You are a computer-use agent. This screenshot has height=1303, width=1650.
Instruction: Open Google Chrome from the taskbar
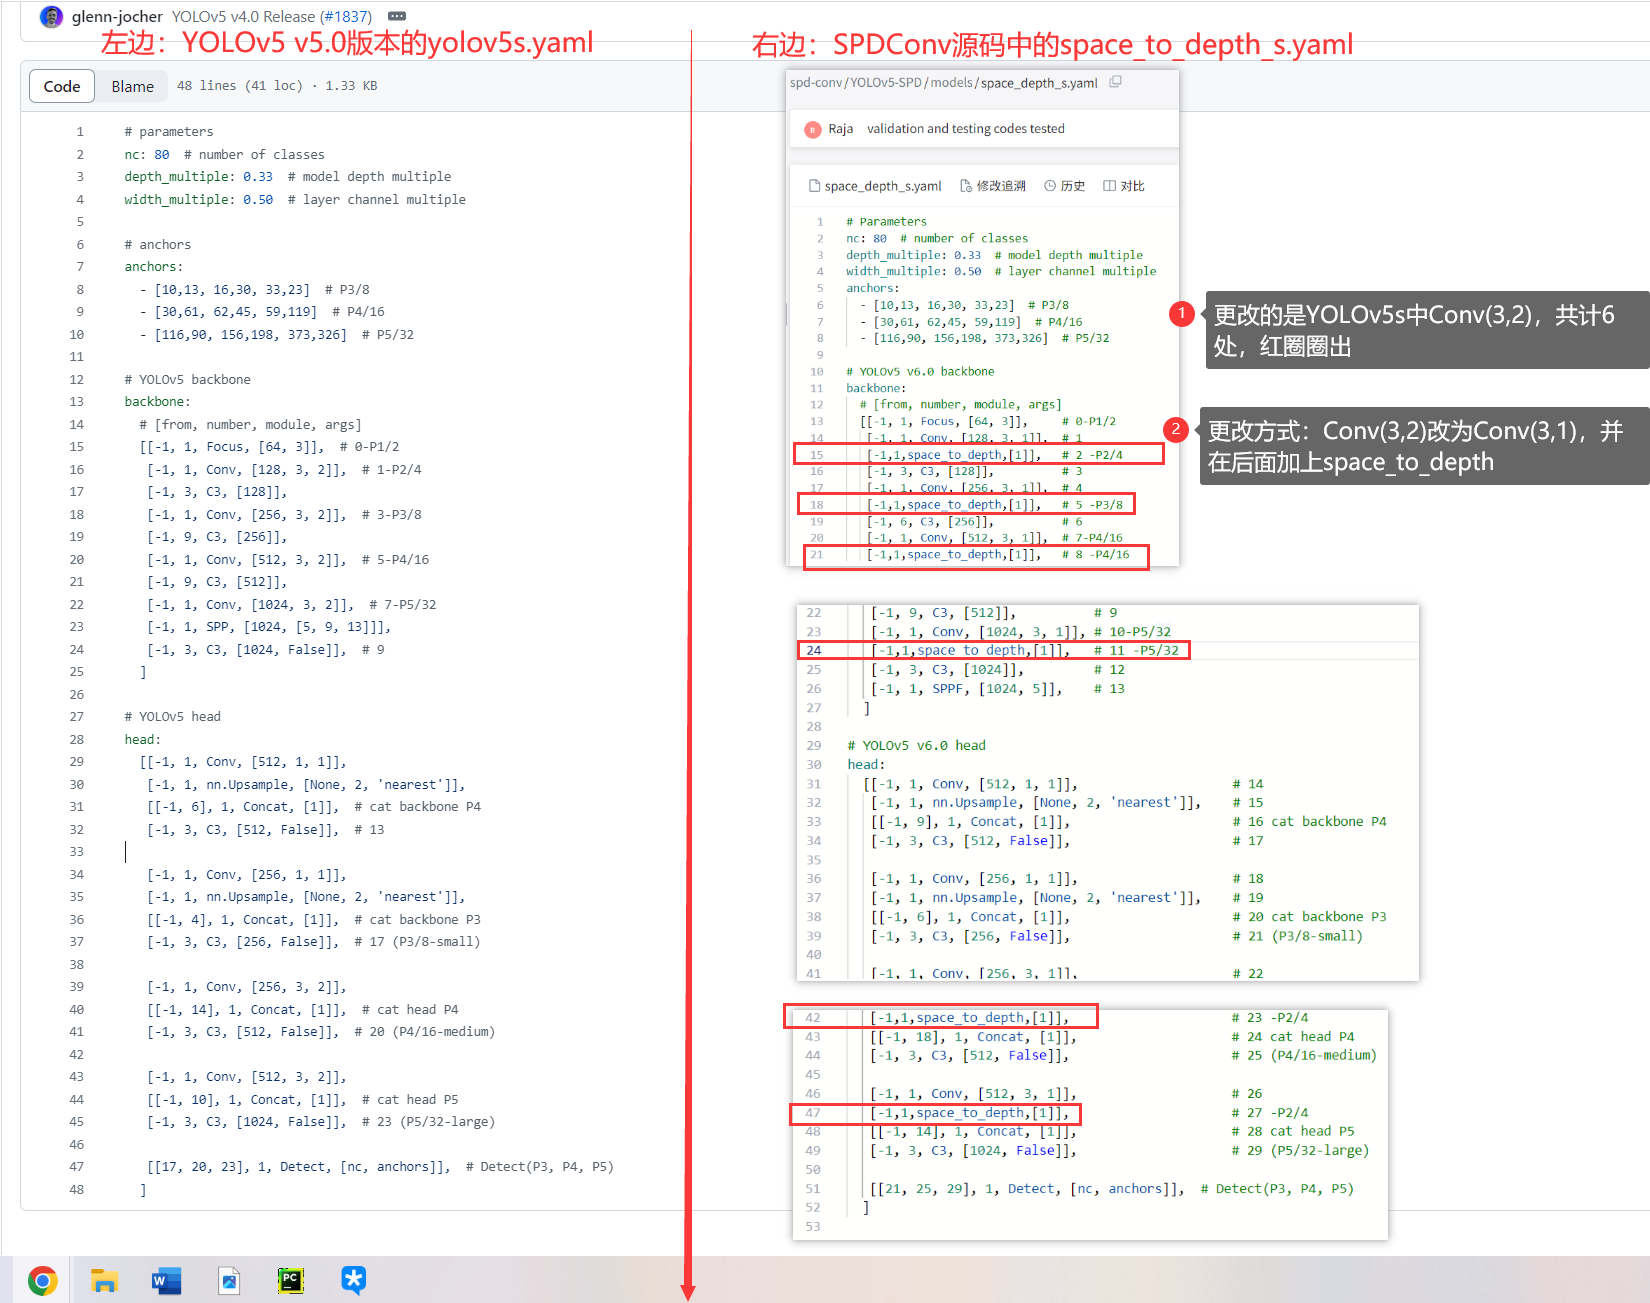tap(42, 1280)
